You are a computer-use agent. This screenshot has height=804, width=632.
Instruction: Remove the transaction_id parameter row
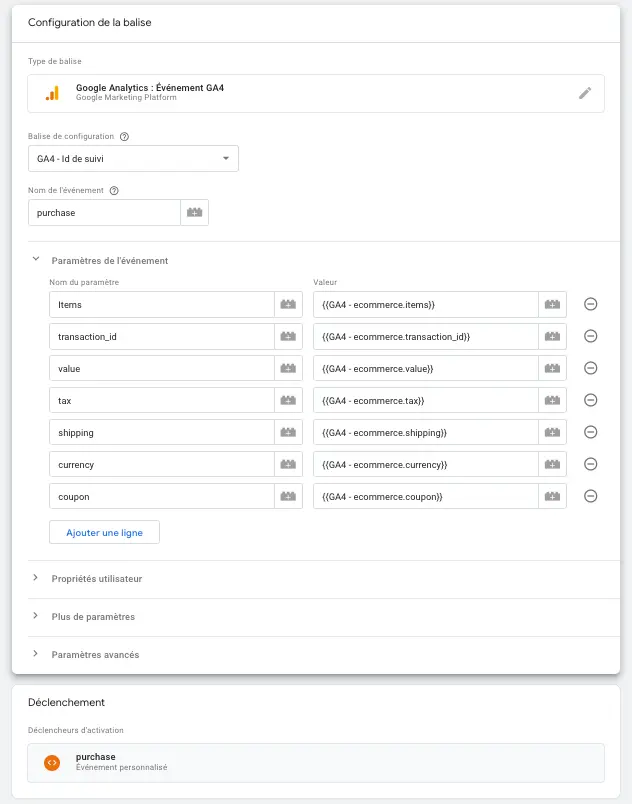pos(590,336)
